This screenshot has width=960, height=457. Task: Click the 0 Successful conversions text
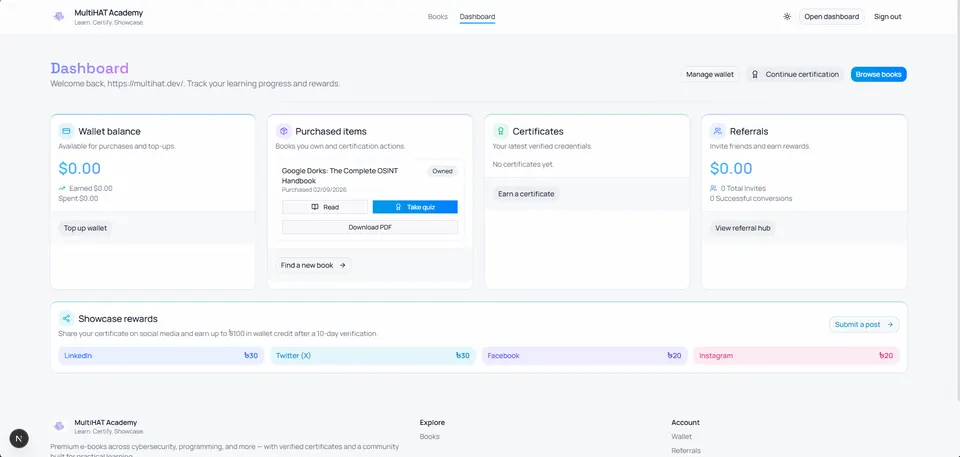tap(751, 198)
